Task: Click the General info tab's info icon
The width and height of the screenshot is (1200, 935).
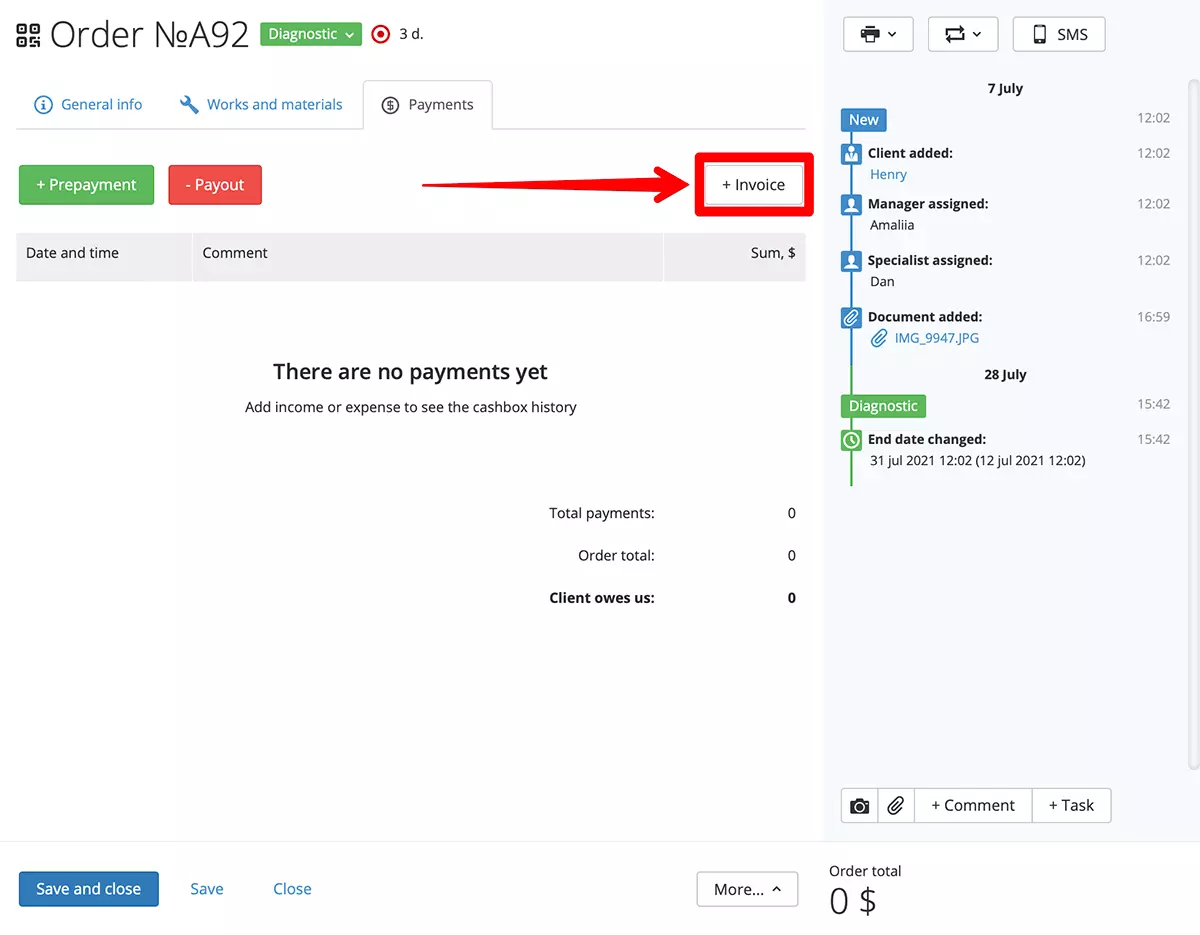Action: click(43, 104)
